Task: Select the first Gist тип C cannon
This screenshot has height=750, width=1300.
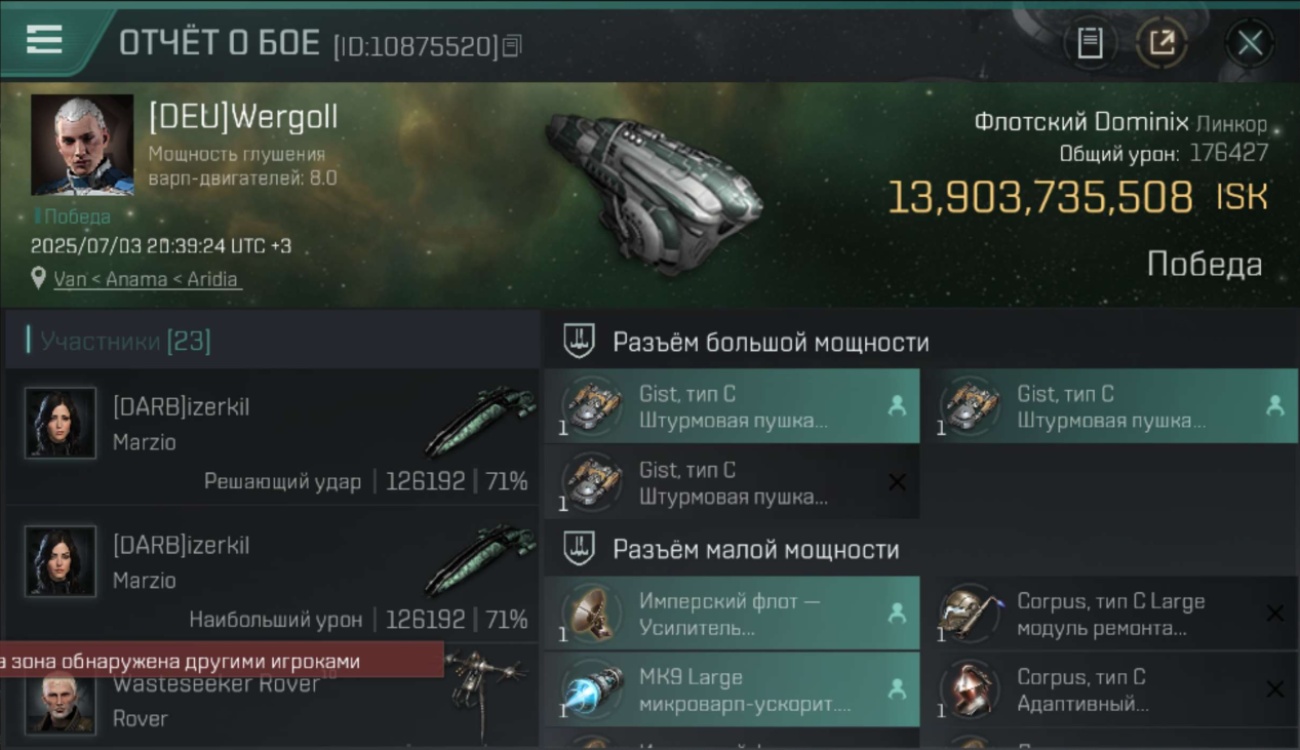Action: pos(732,406)
